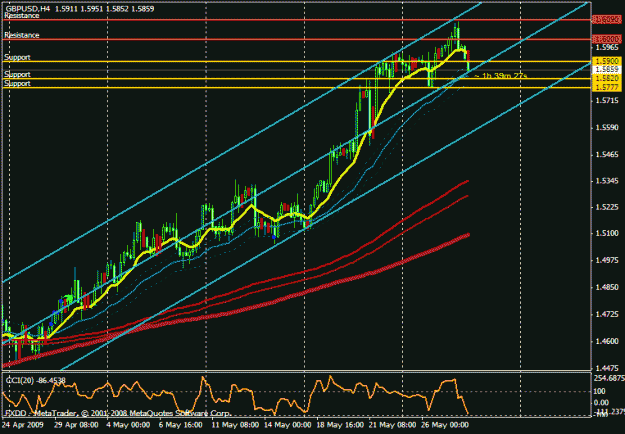Click the 1.5225 price scale value

coord(607,207)
